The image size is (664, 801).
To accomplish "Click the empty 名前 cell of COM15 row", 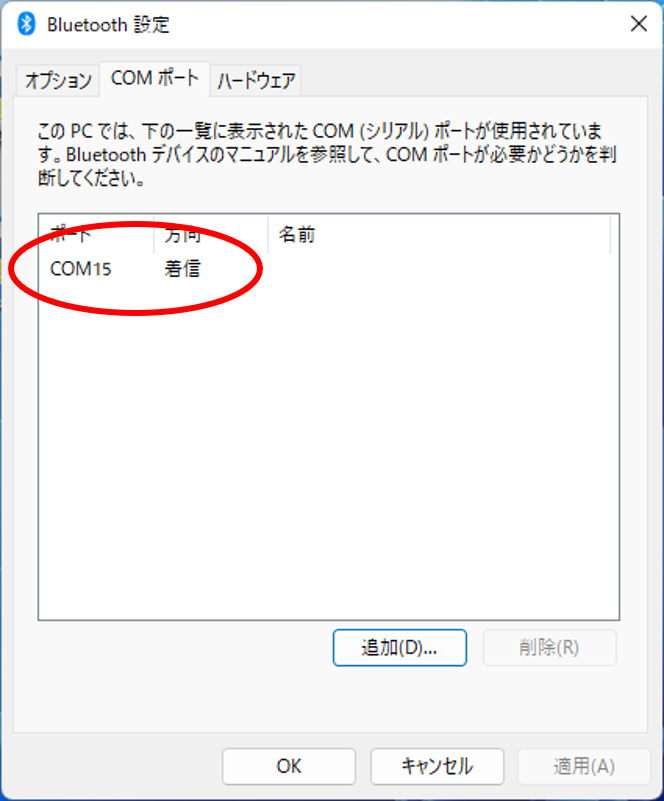I will click(439, 269).
